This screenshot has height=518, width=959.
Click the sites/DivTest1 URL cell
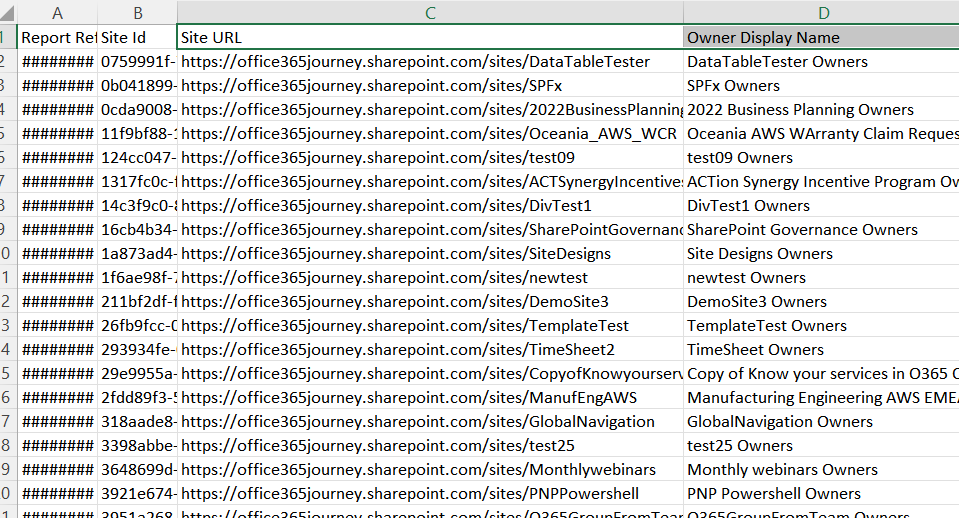[430, 205]
